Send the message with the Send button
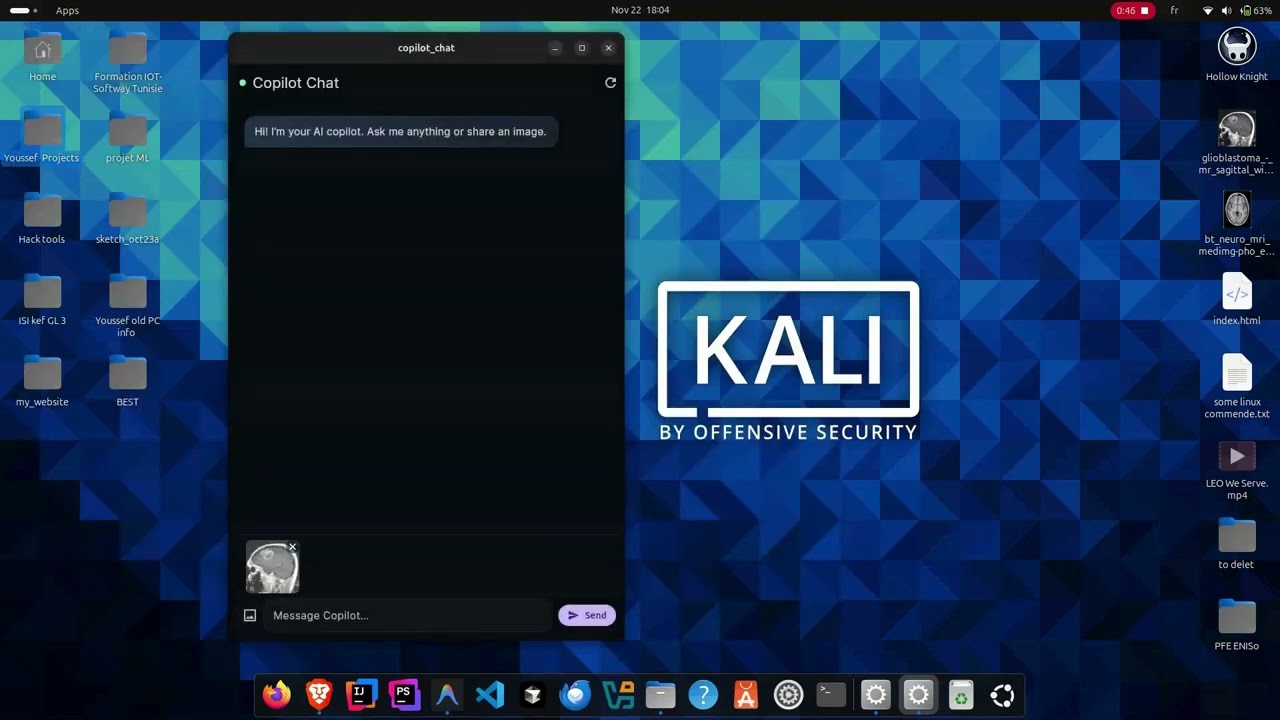 587,615
